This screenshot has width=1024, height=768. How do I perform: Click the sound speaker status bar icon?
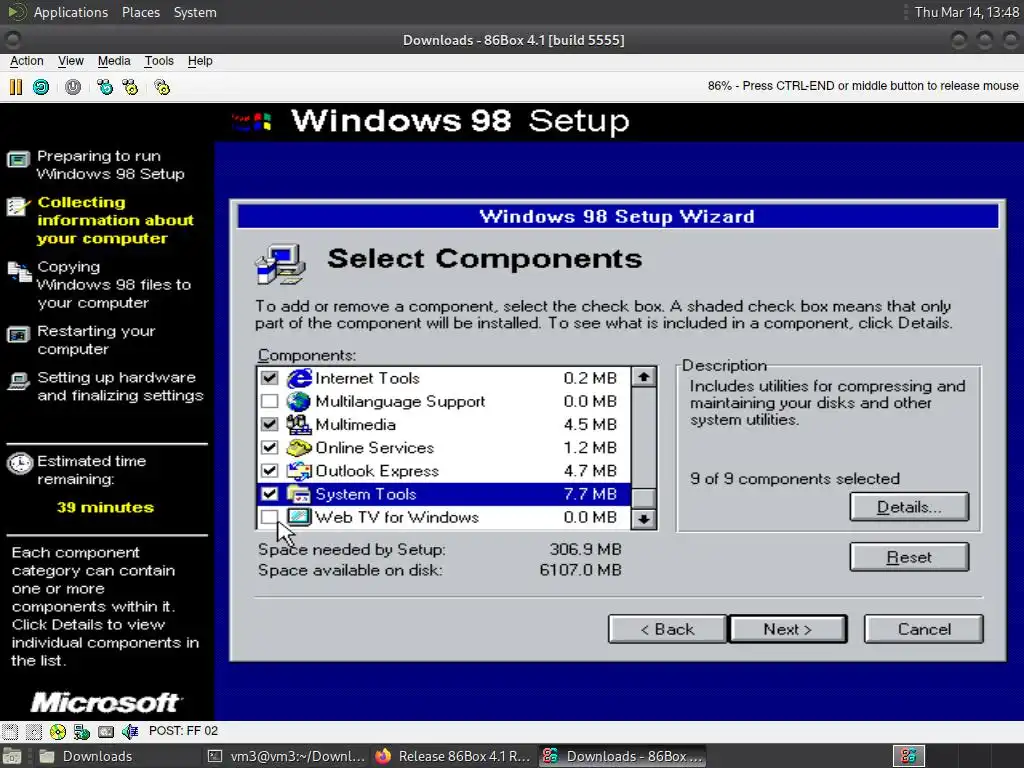[130, 731]
